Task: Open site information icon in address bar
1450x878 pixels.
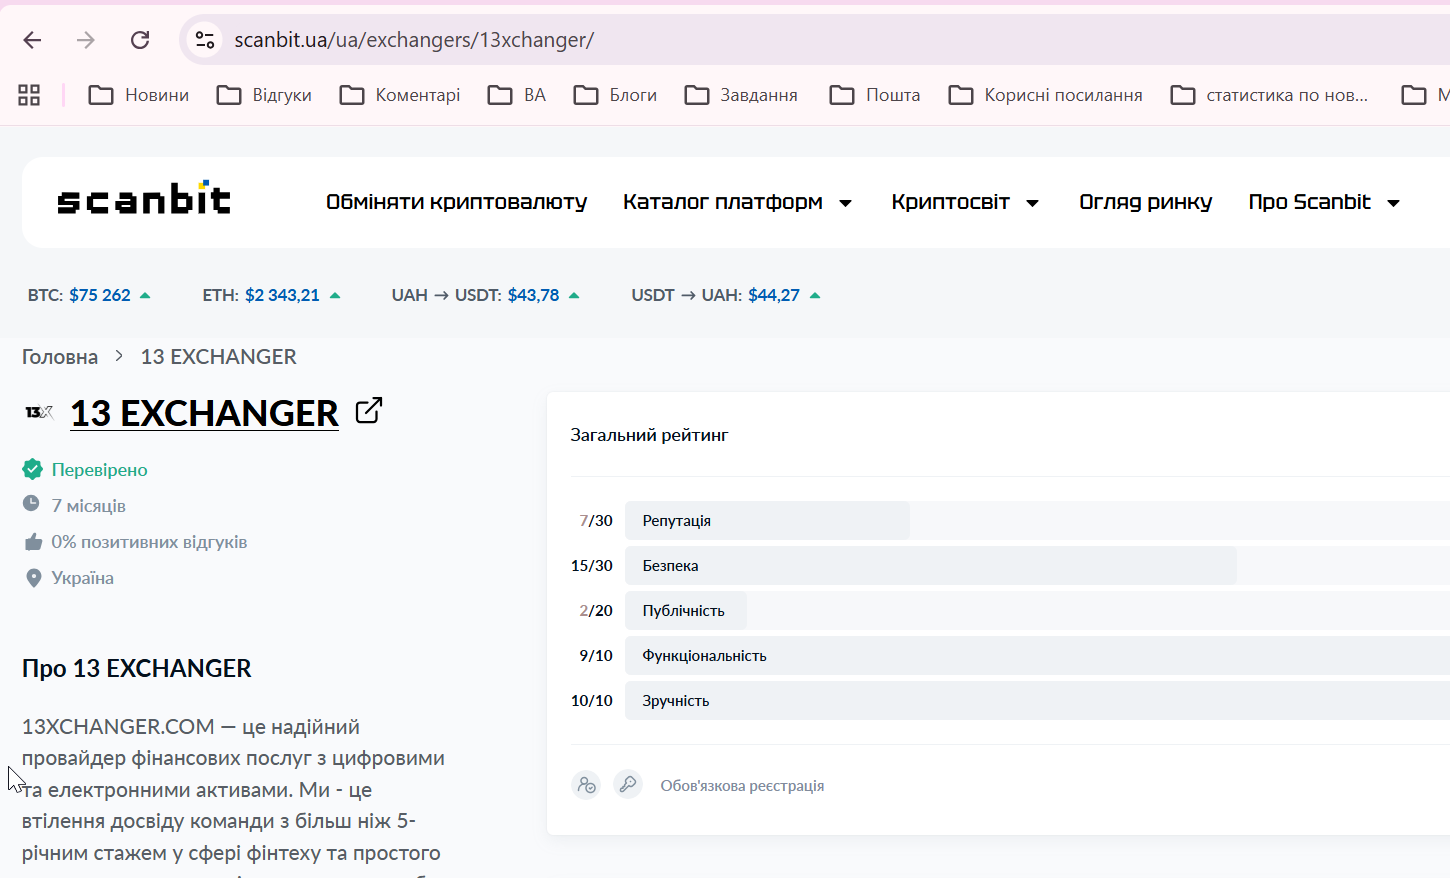Action: [205, 40]
